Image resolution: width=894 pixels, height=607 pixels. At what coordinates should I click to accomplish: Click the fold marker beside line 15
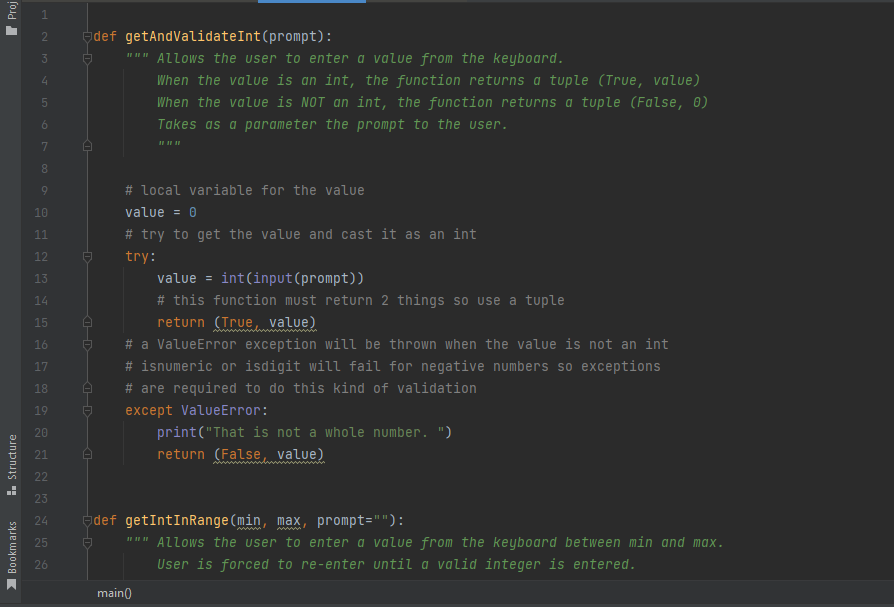tap(87, 322)
